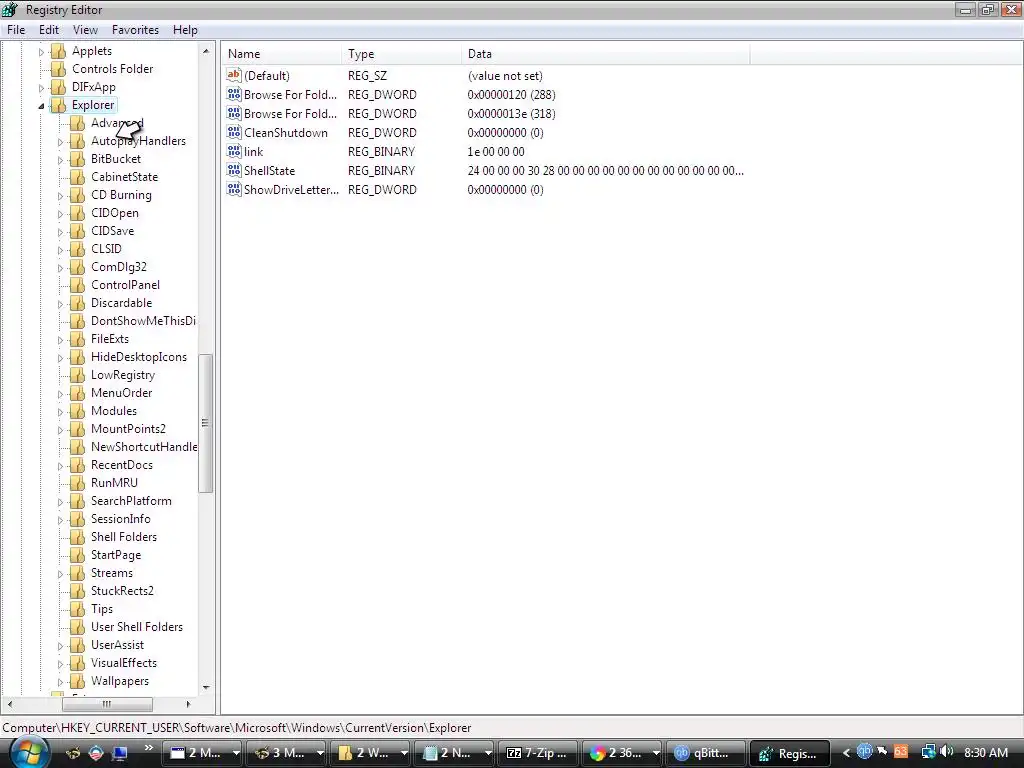Click the Controls Folder key icon
The width and height of the screenshot is (1024, 768).
58,69
